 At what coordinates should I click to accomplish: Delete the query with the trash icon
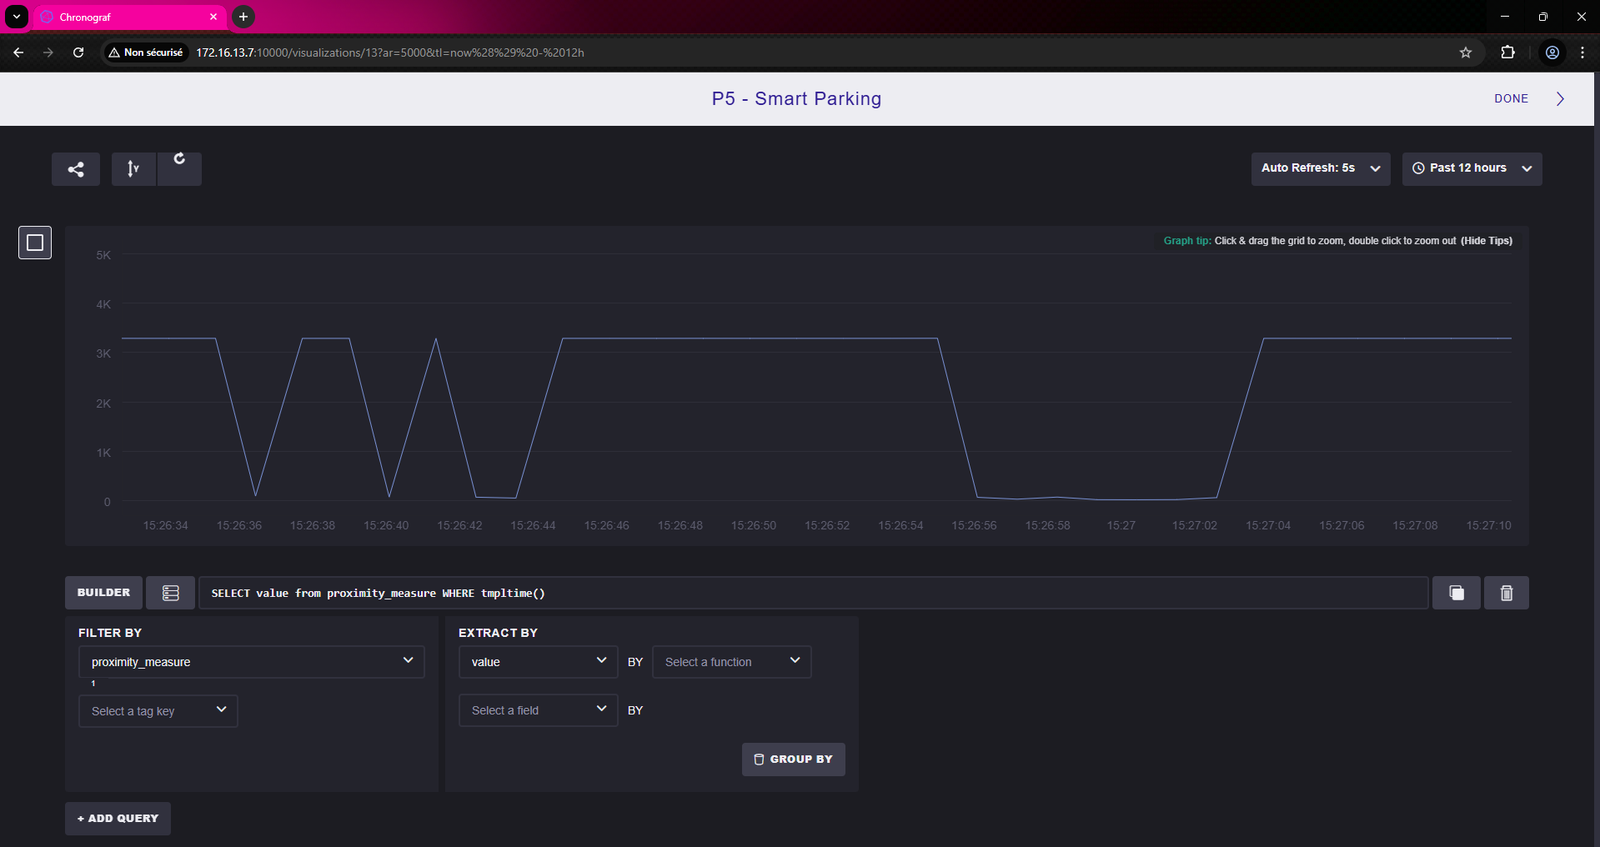[1506, 593]
